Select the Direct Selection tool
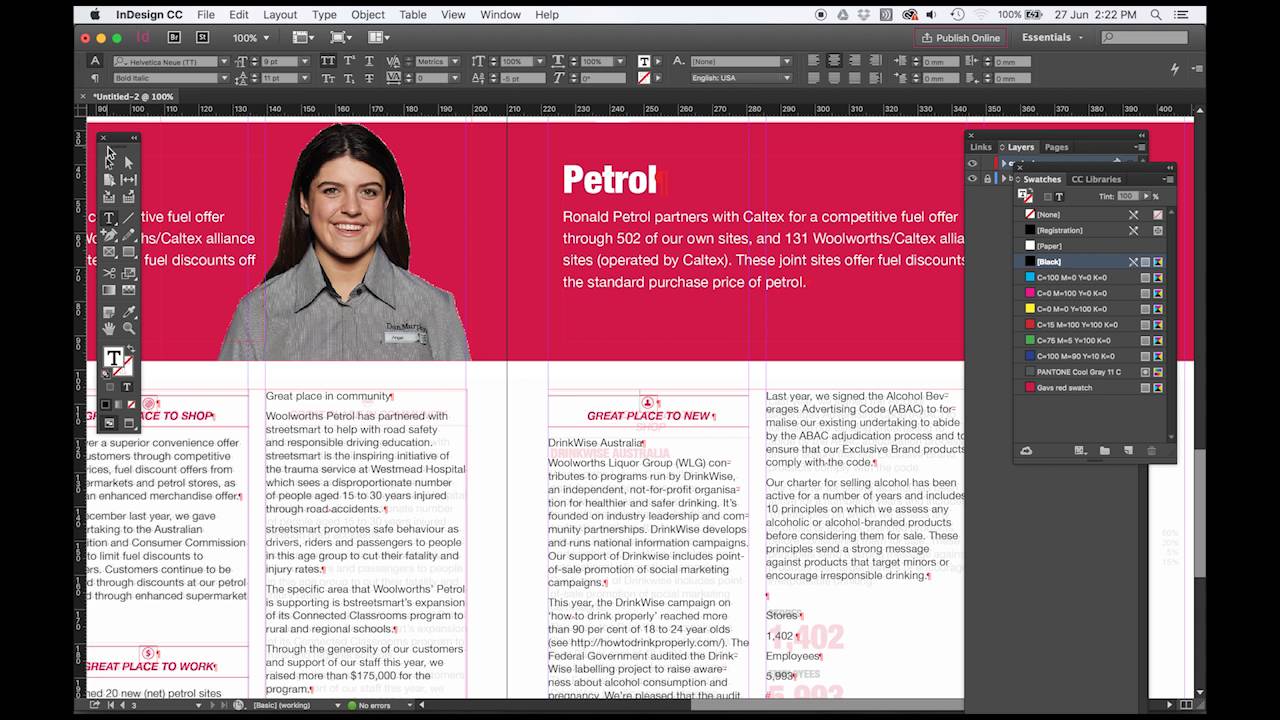This screenshot has width=1280, height=720. 128,161
